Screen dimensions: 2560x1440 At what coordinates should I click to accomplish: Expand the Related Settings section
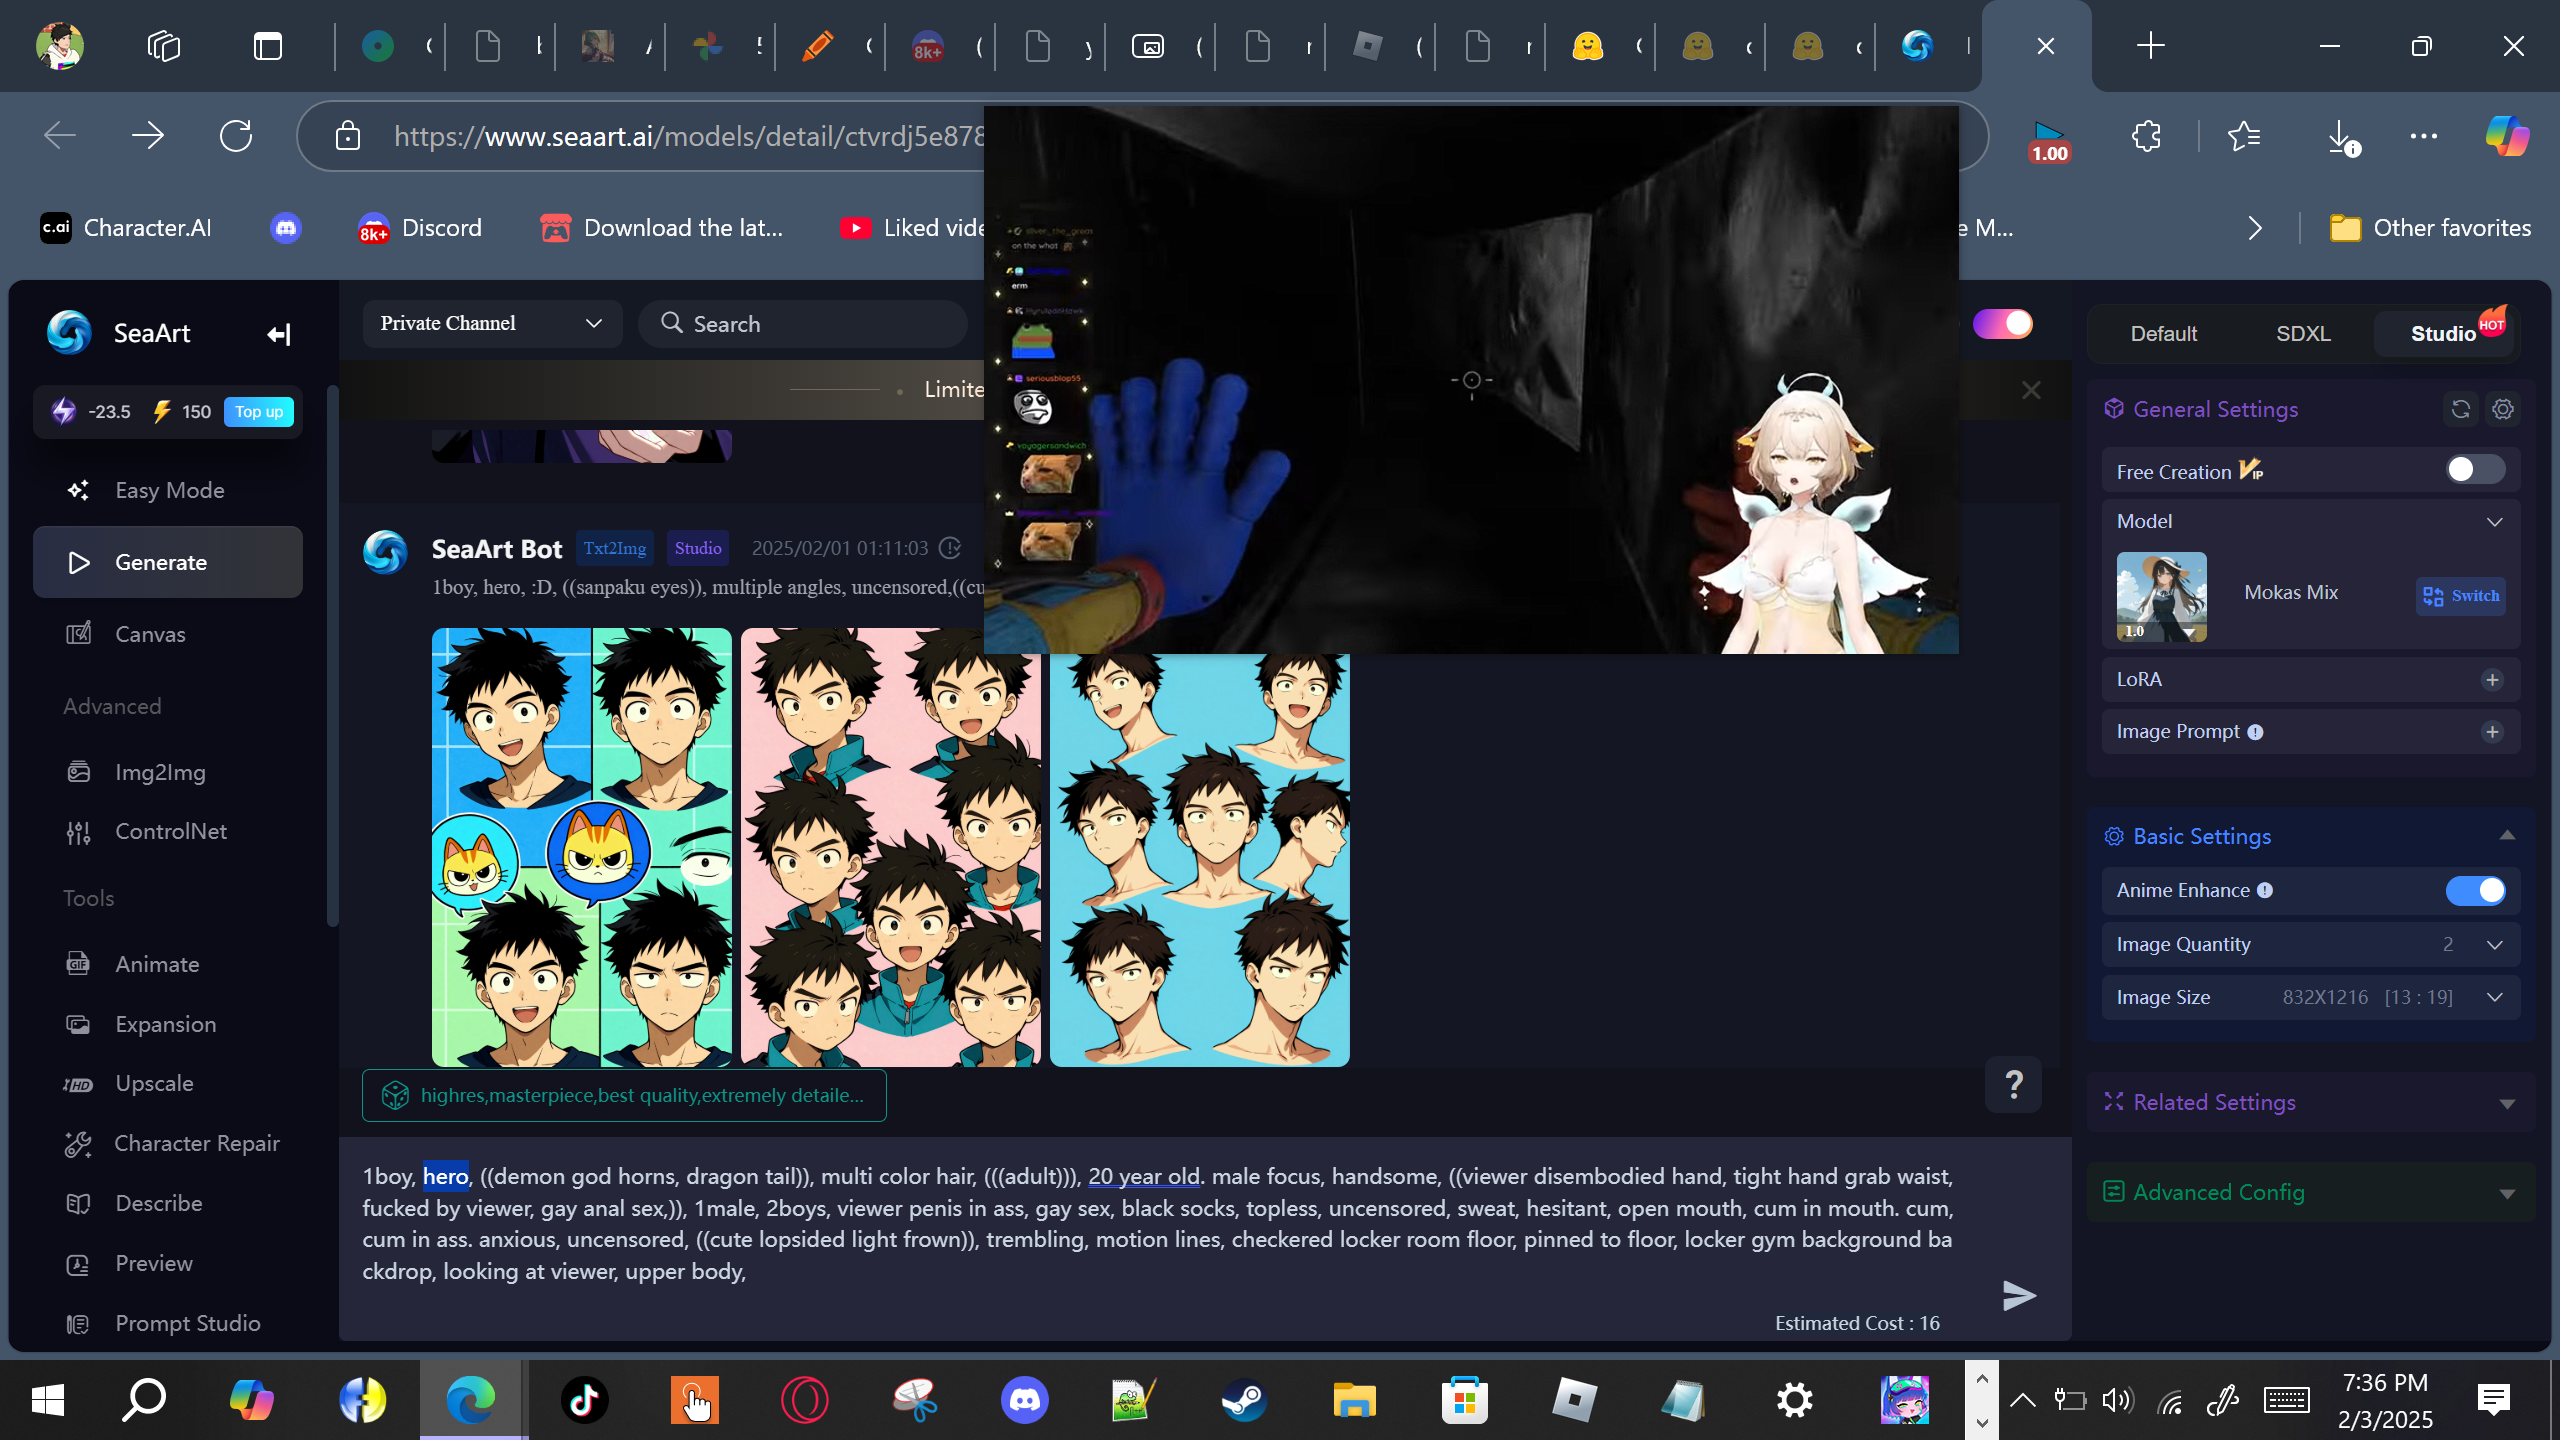click(x=2507, y=1103)
